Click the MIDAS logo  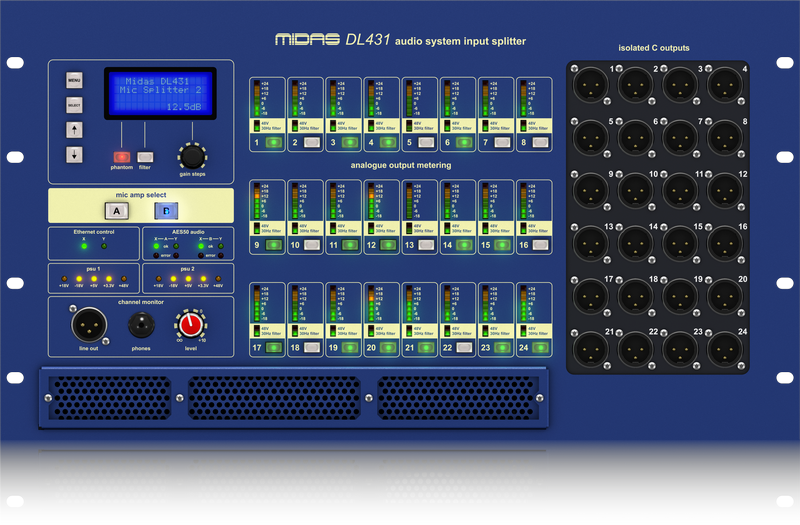(307, 39)
